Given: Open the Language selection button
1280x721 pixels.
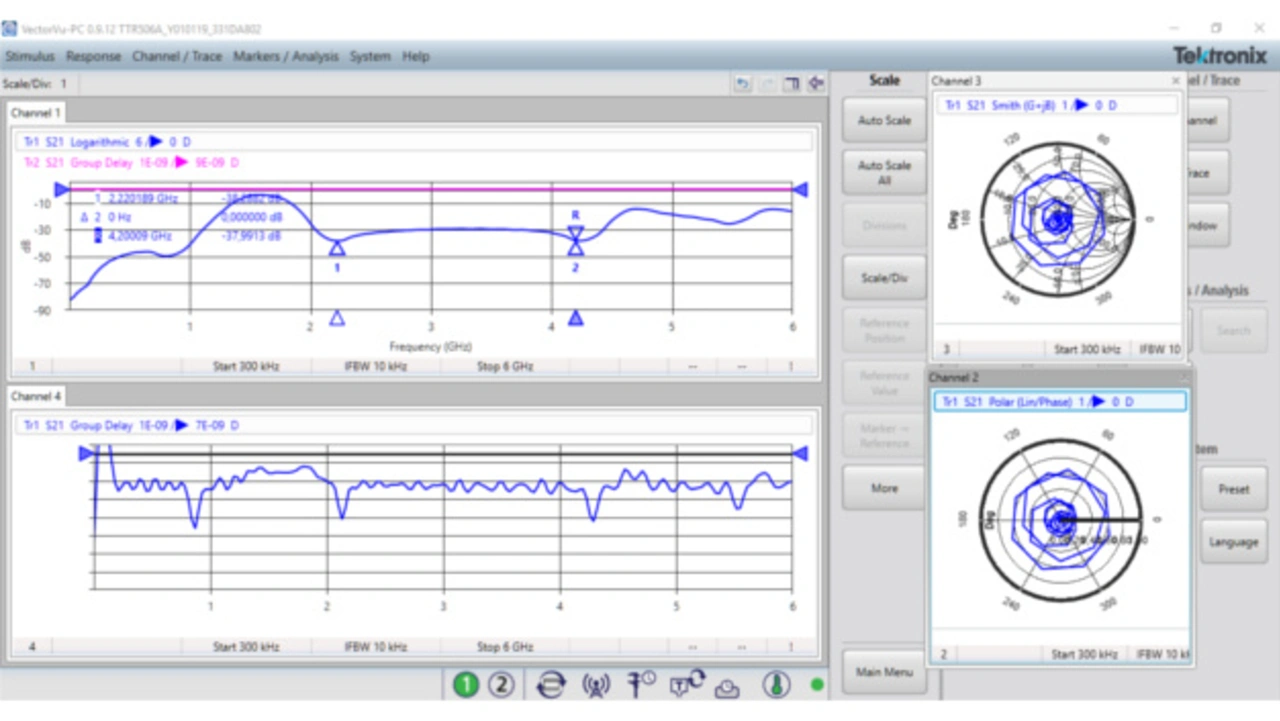Looking at the screenshot, I should (1233, 541).
